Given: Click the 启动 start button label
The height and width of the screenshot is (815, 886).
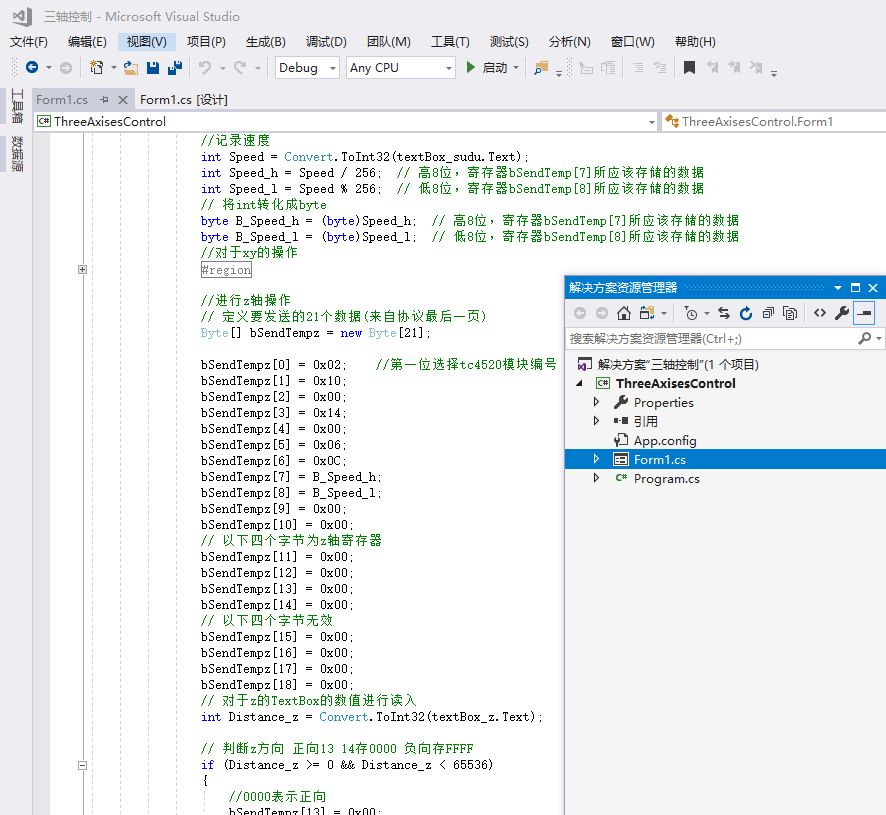Looking at the screenshot, I should click(494, 68).
